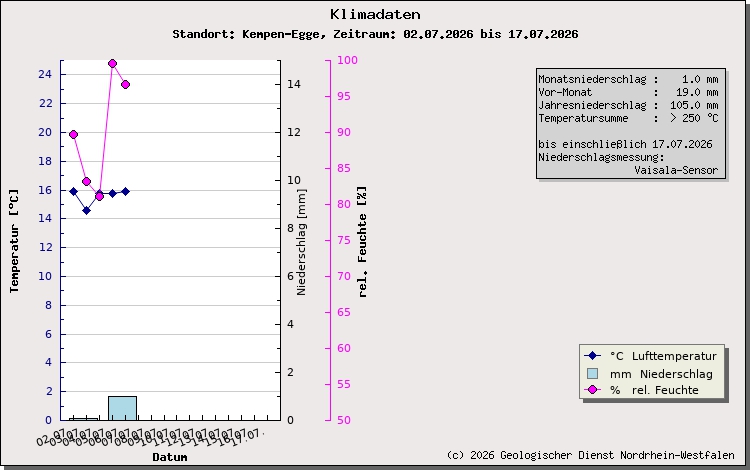Select the last temperature diamond at 16 °C
750x470 pixels.
click(125, 192)
